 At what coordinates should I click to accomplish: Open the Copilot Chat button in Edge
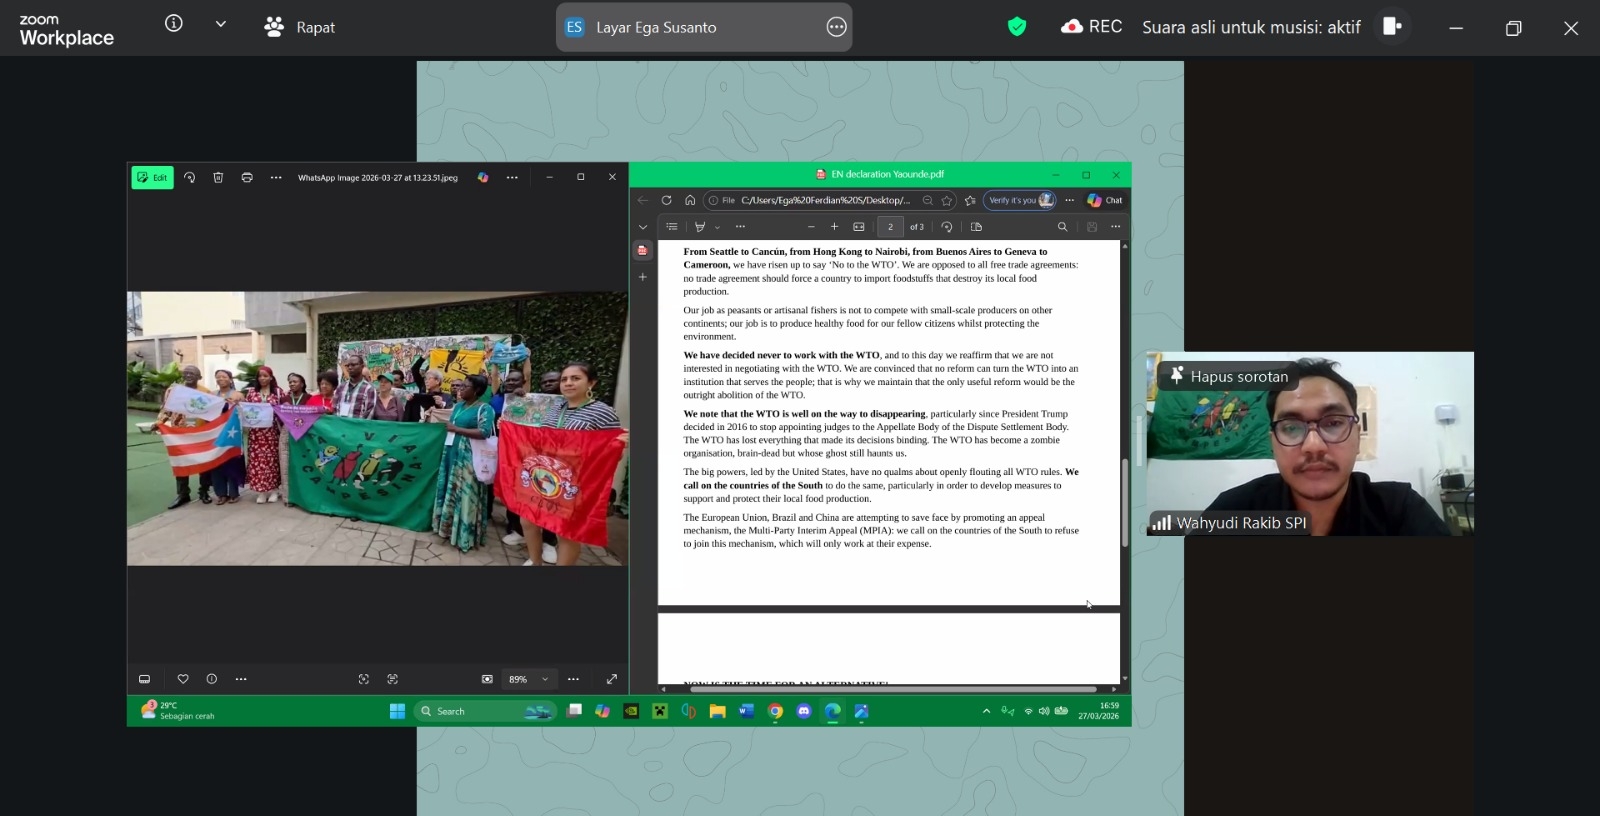[x=1105, y=200]
